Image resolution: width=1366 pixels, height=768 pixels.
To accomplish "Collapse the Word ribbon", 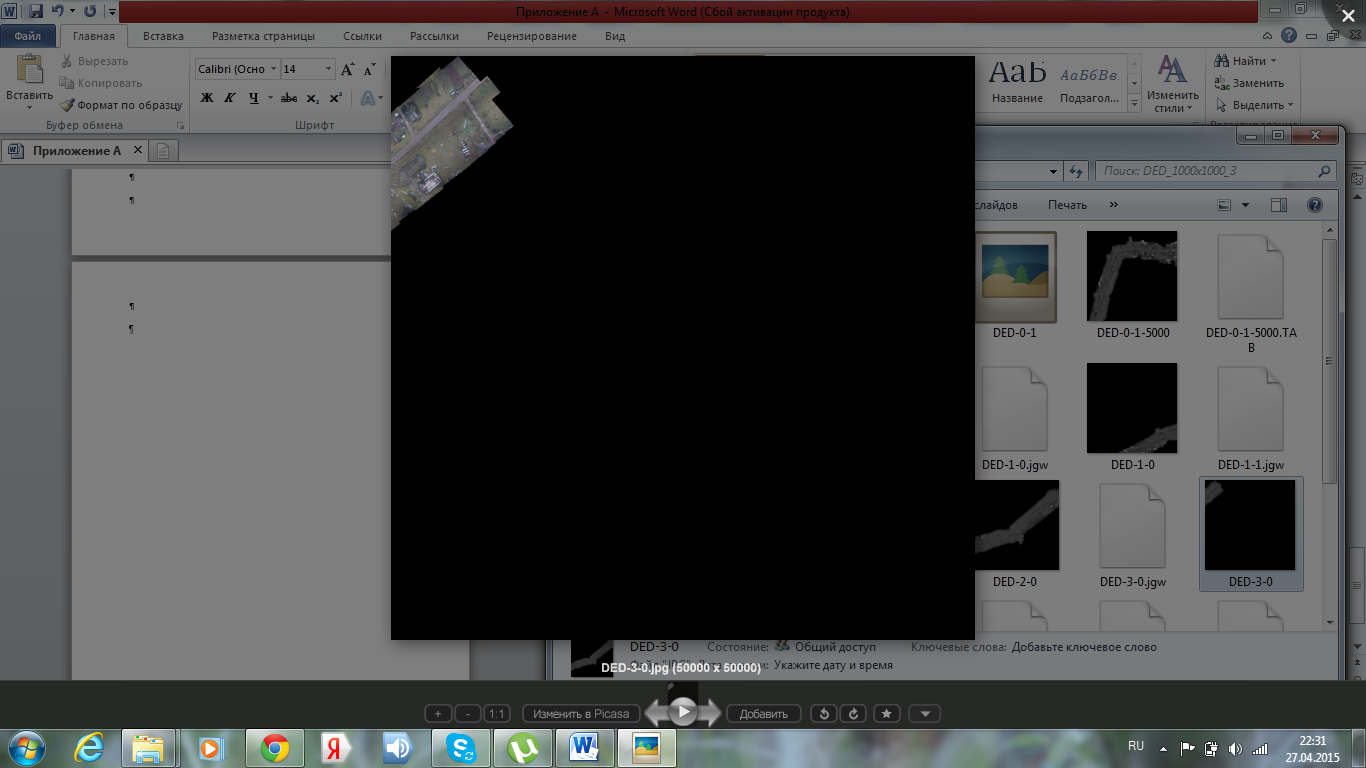I will (1268, 35).
